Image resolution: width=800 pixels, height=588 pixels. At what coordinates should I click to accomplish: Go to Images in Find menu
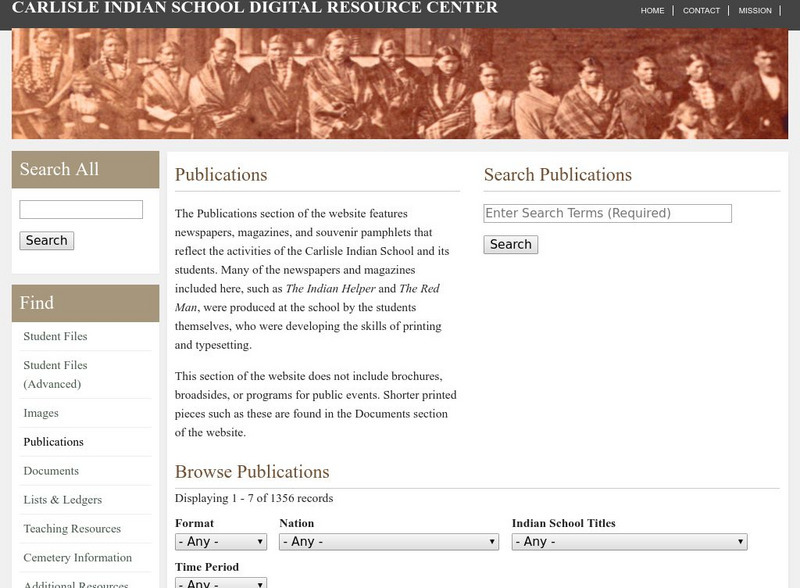tap(41, 412)
